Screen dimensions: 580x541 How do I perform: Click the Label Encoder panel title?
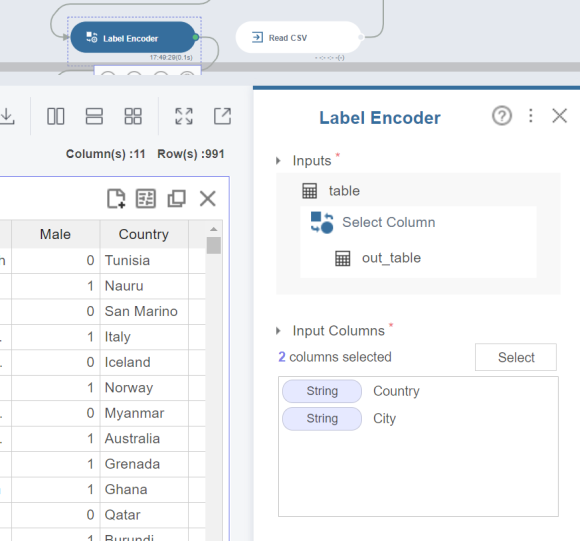click(x=380, y=118)
